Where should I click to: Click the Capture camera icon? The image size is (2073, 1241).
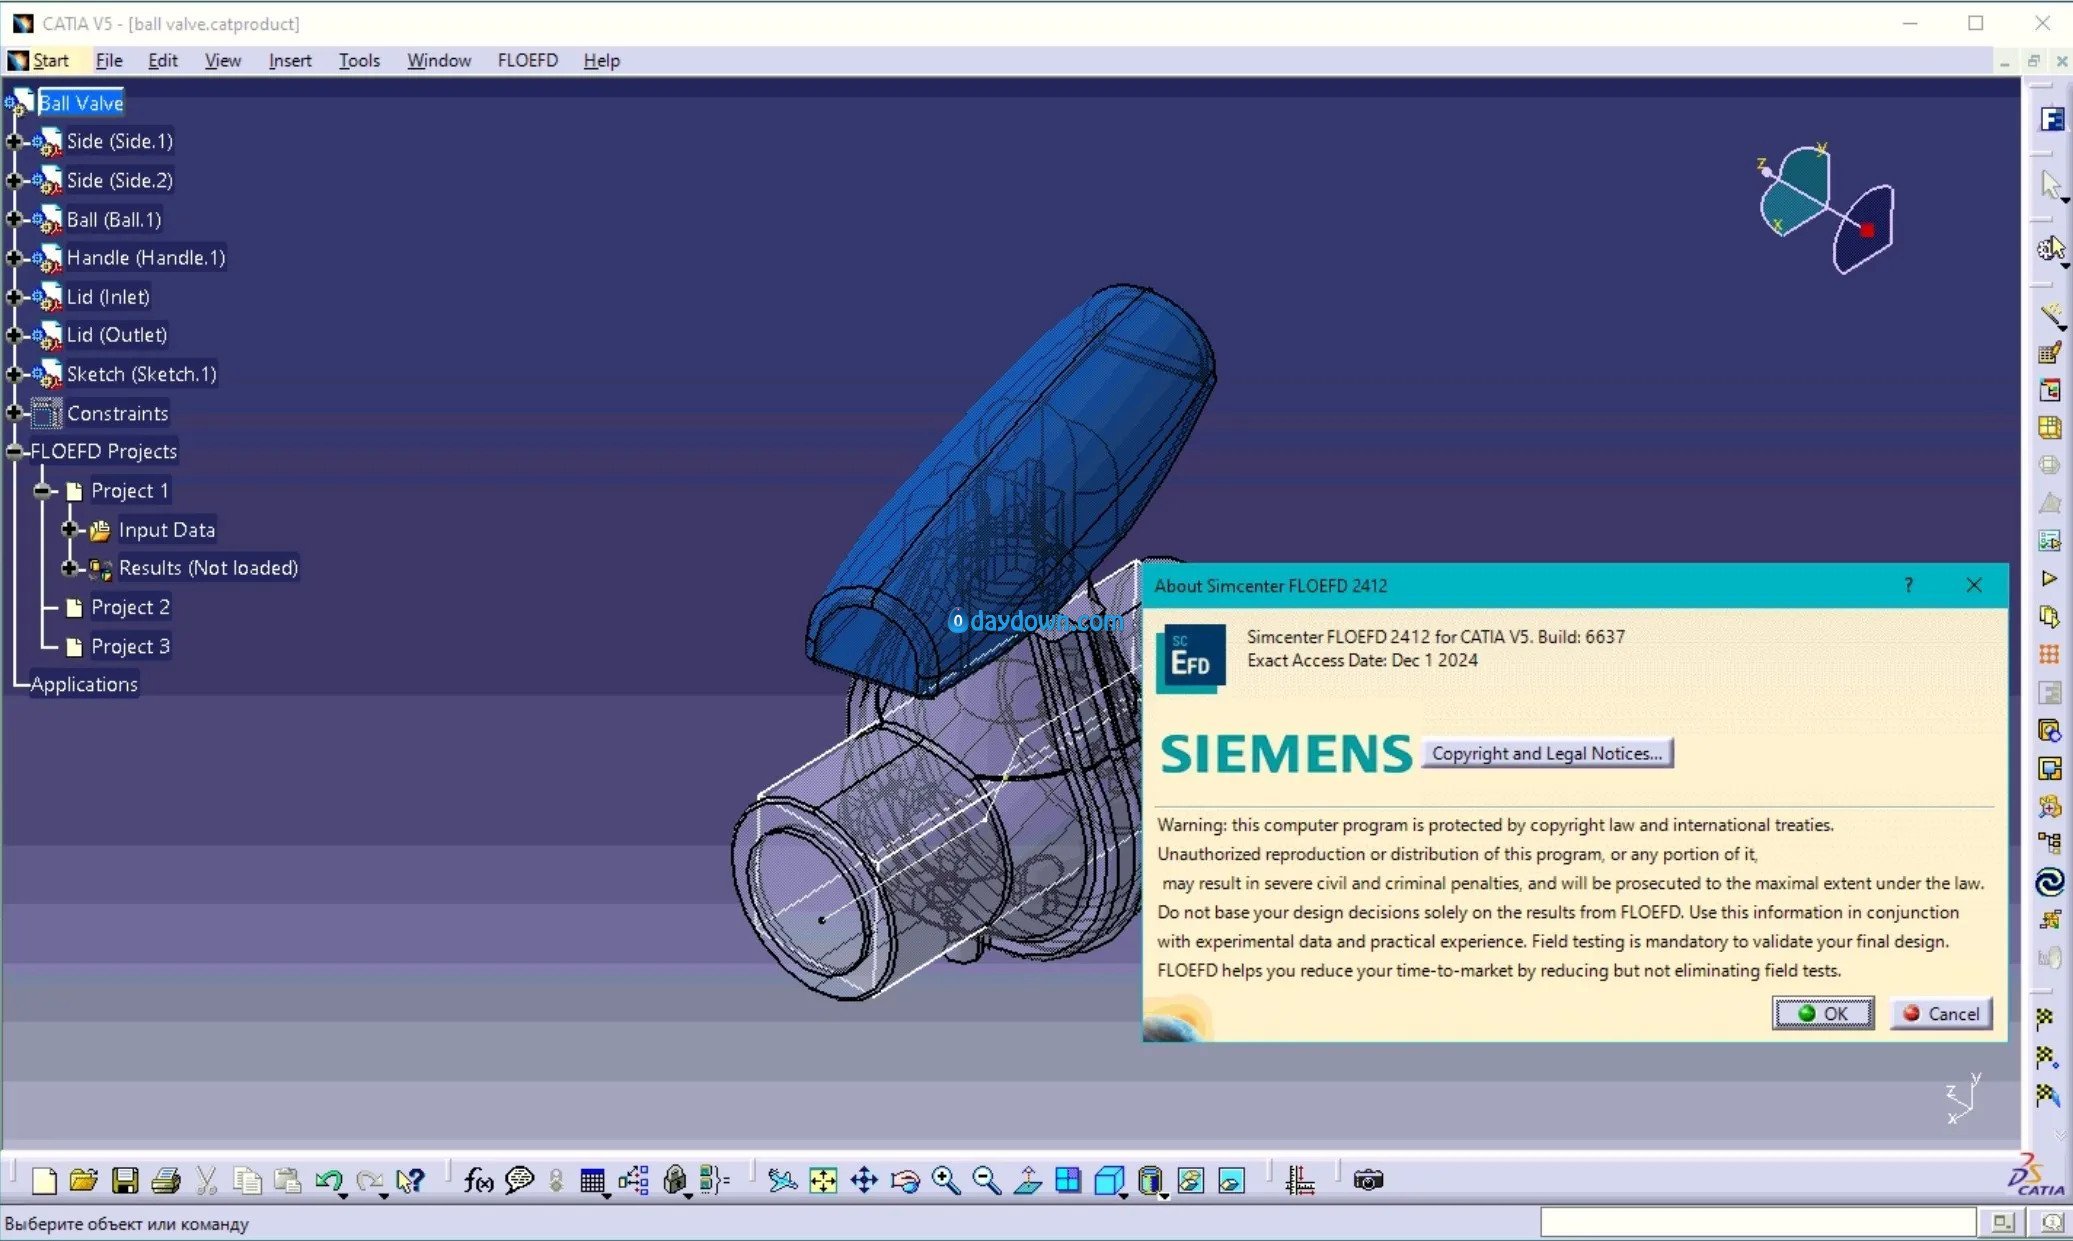point(1368,1181)
